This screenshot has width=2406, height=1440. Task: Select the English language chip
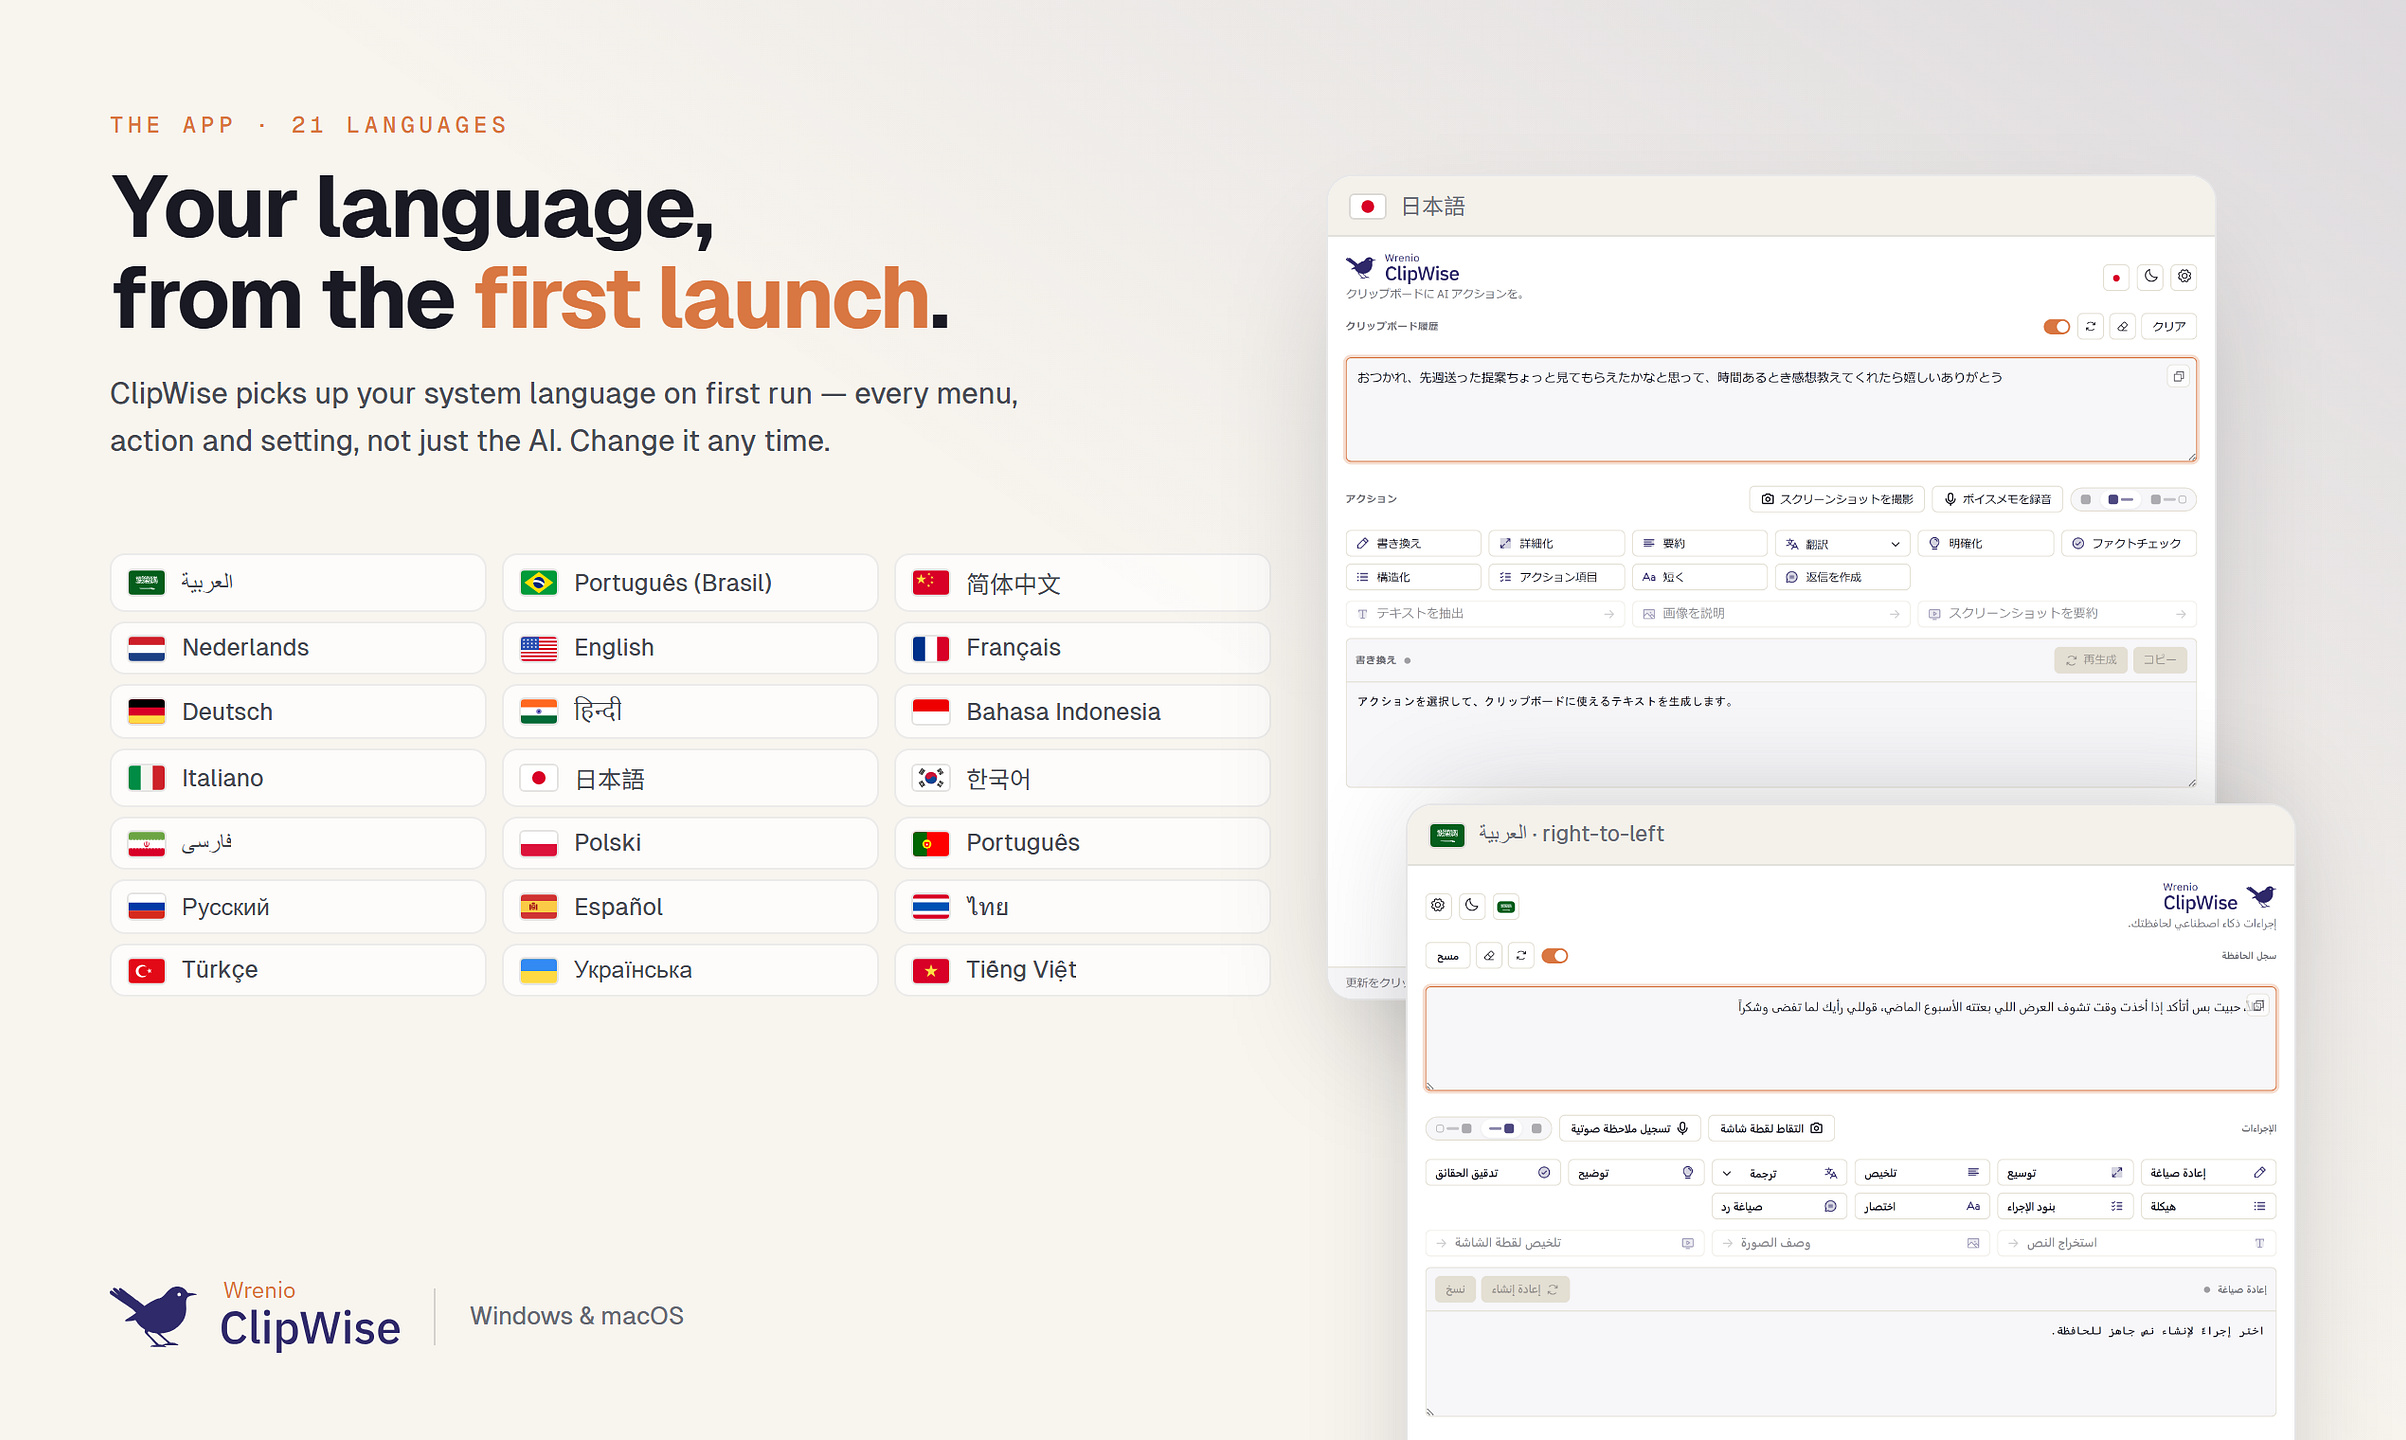pyautogui.click(x=690, y=648)
